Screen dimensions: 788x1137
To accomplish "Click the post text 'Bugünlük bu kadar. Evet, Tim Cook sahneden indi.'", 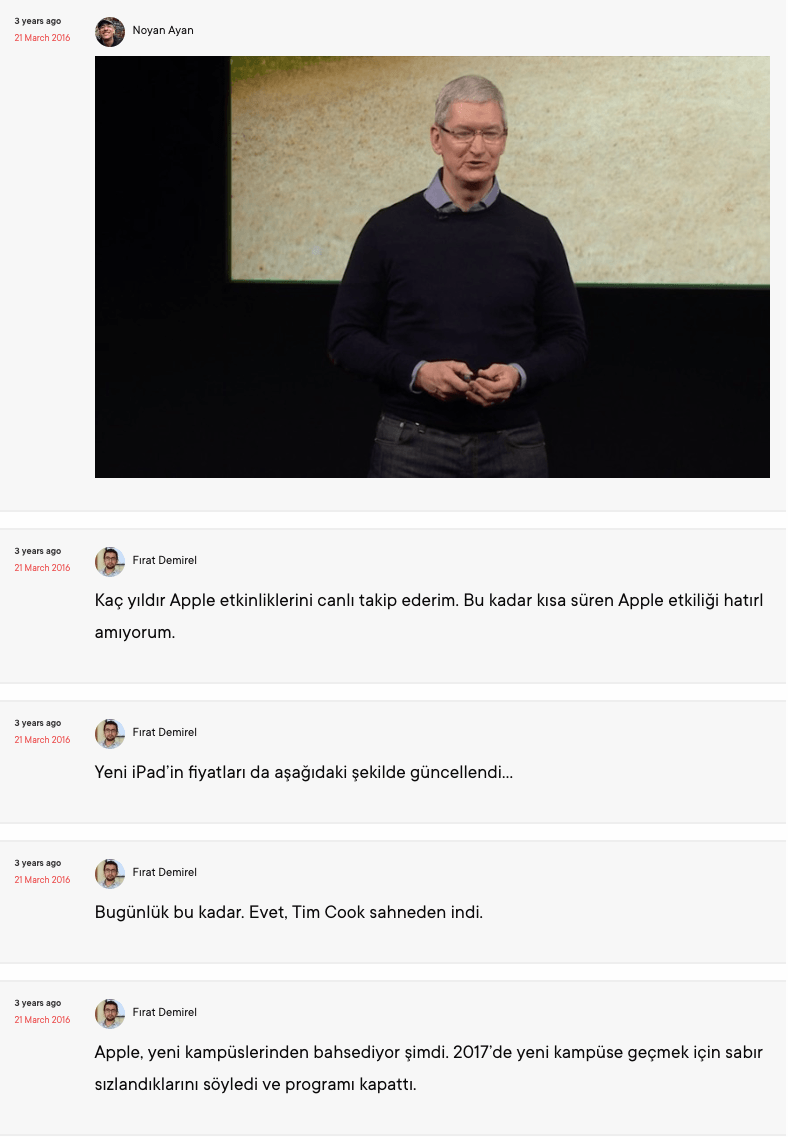I will pyautogui.click(x=289, y=912).
